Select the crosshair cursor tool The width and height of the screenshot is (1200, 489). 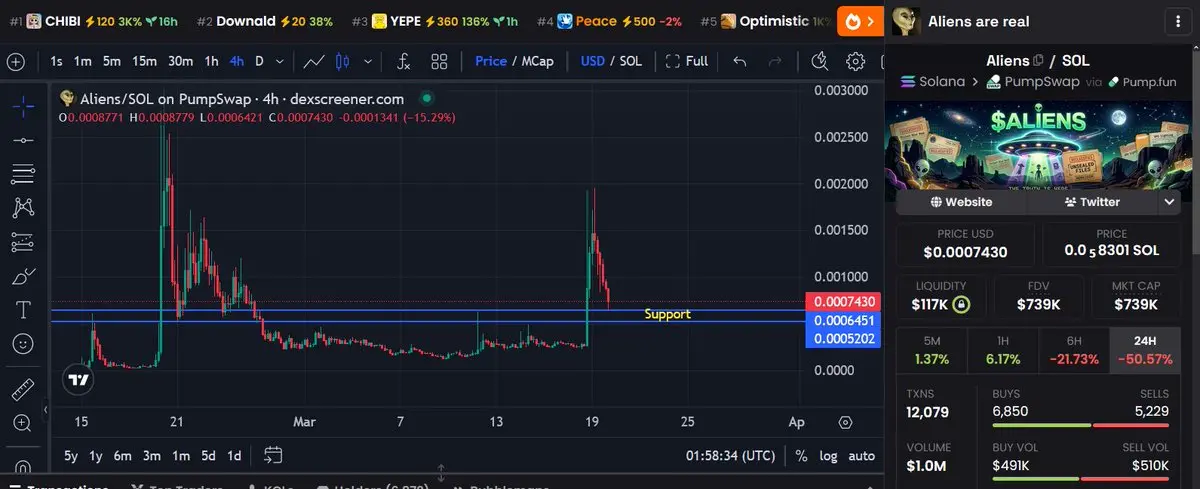point(22,105)
